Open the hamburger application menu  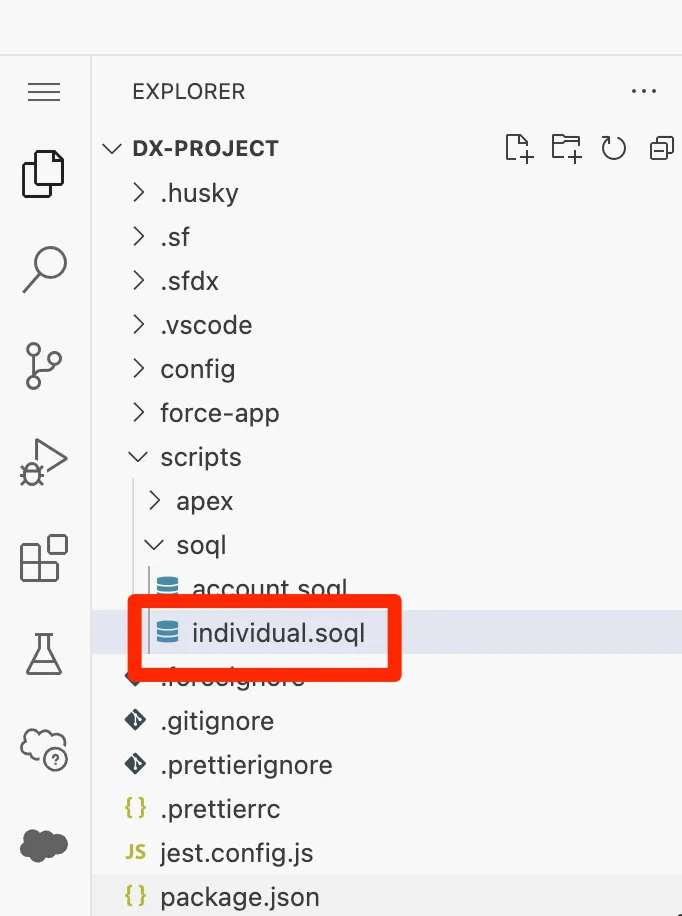click(44, 92)
